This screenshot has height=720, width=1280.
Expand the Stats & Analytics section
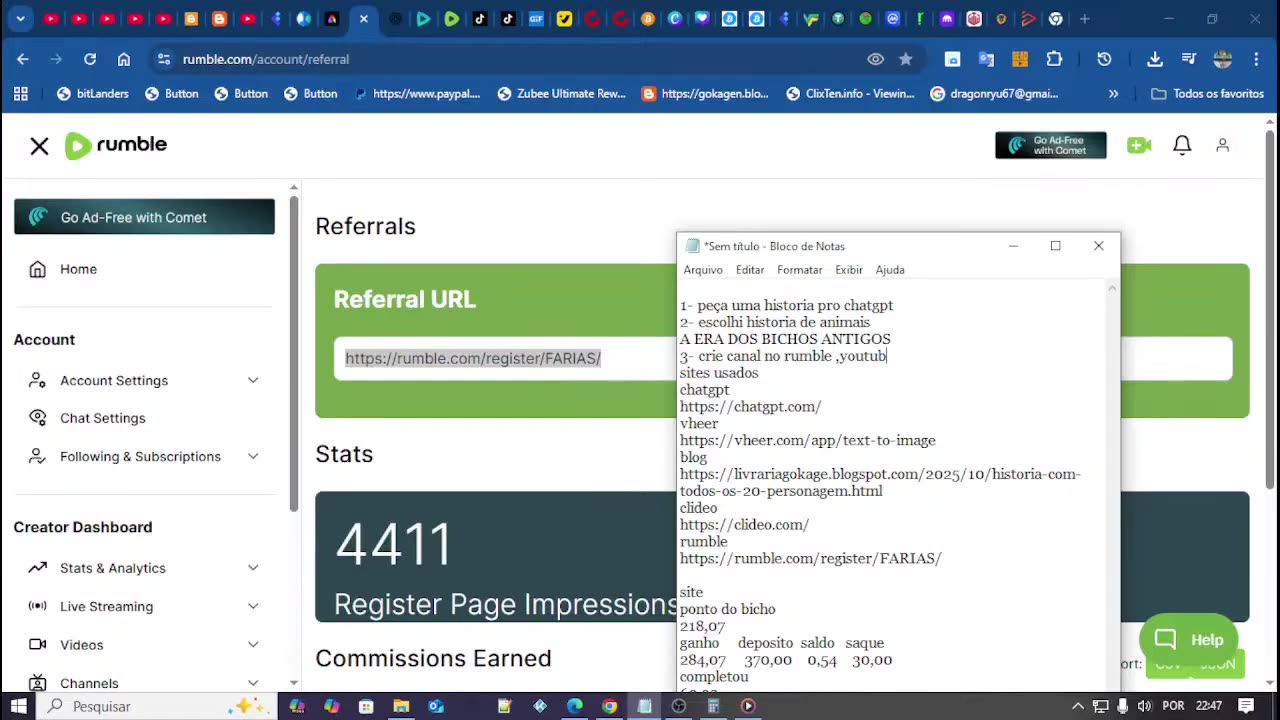pyautogui.click(x=144, y=568)
